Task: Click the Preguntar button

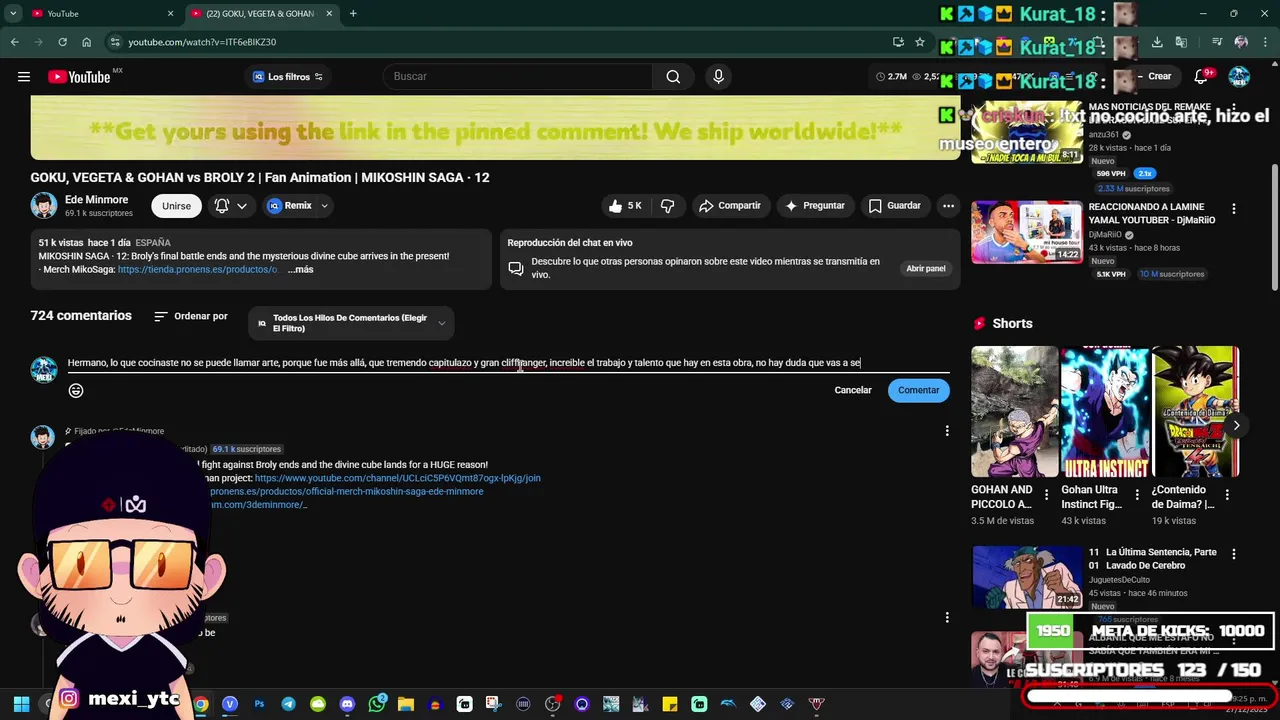Action: [x=815, y=206]
